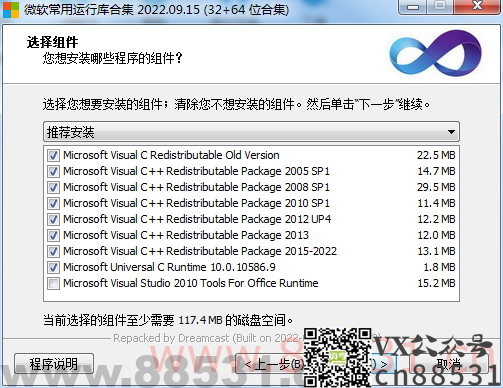
Task: Toggle Visual C++ Redistributable Package 2010 SP1 checkbox
Action: click(53, 203)
